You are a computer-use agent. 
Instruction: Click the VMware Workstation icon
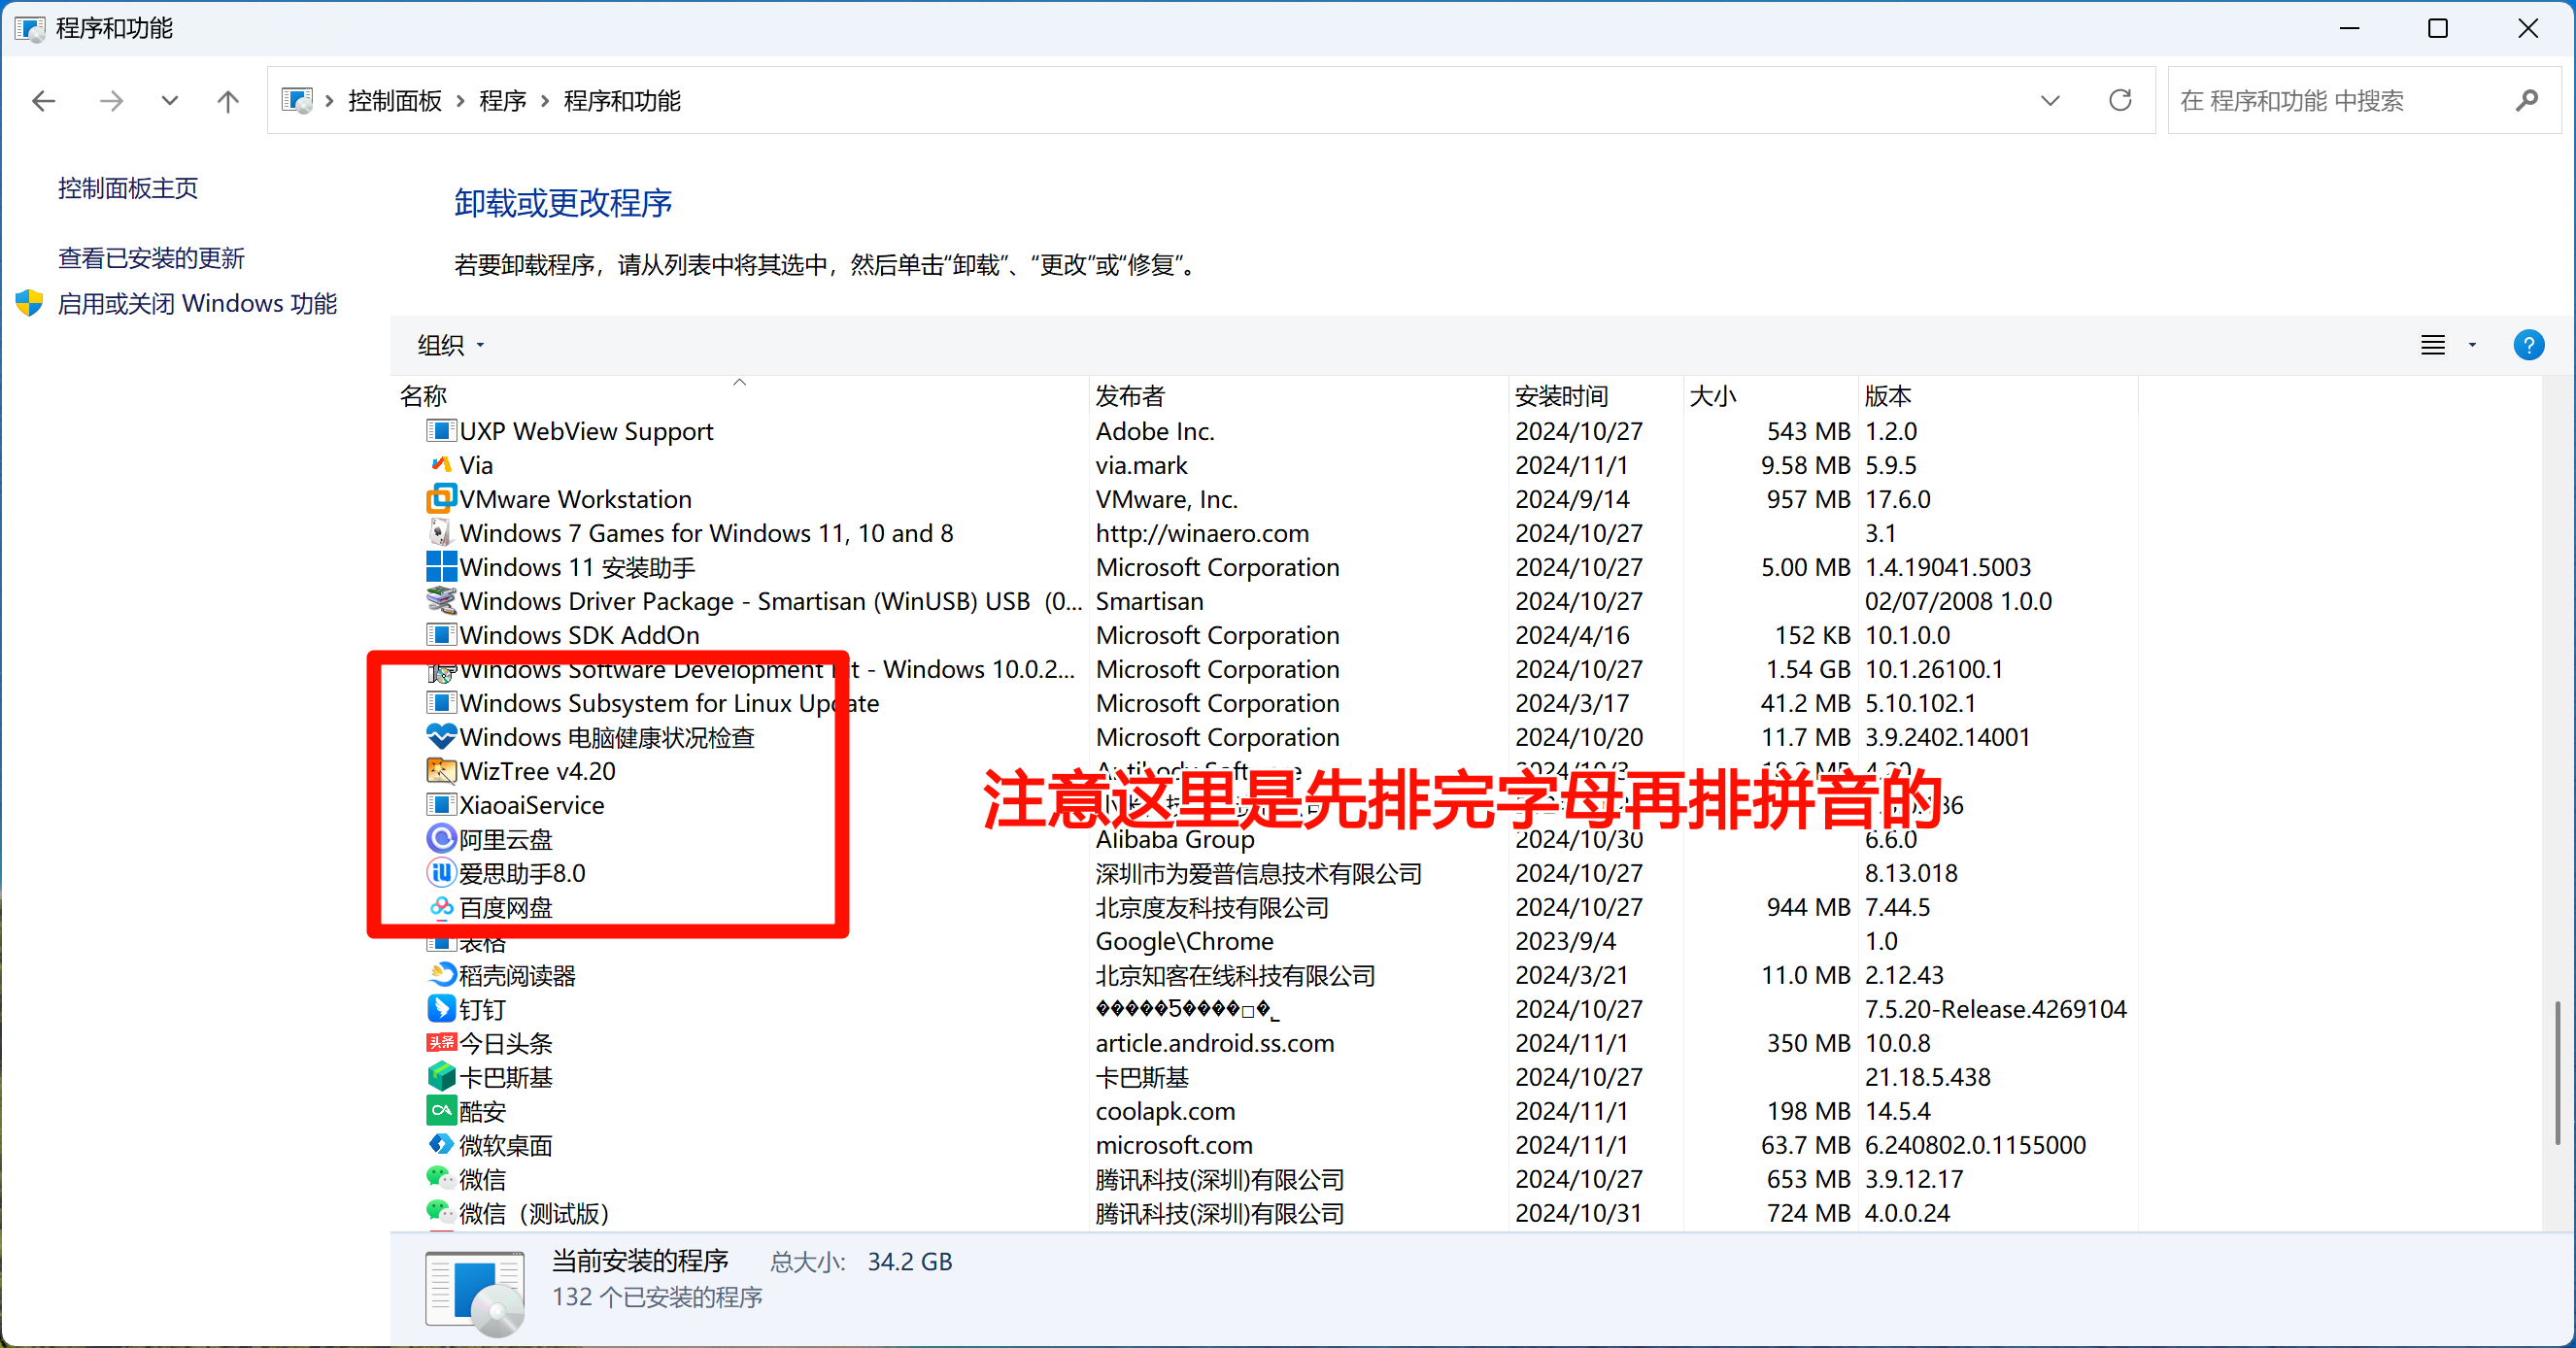coord(441,499)
